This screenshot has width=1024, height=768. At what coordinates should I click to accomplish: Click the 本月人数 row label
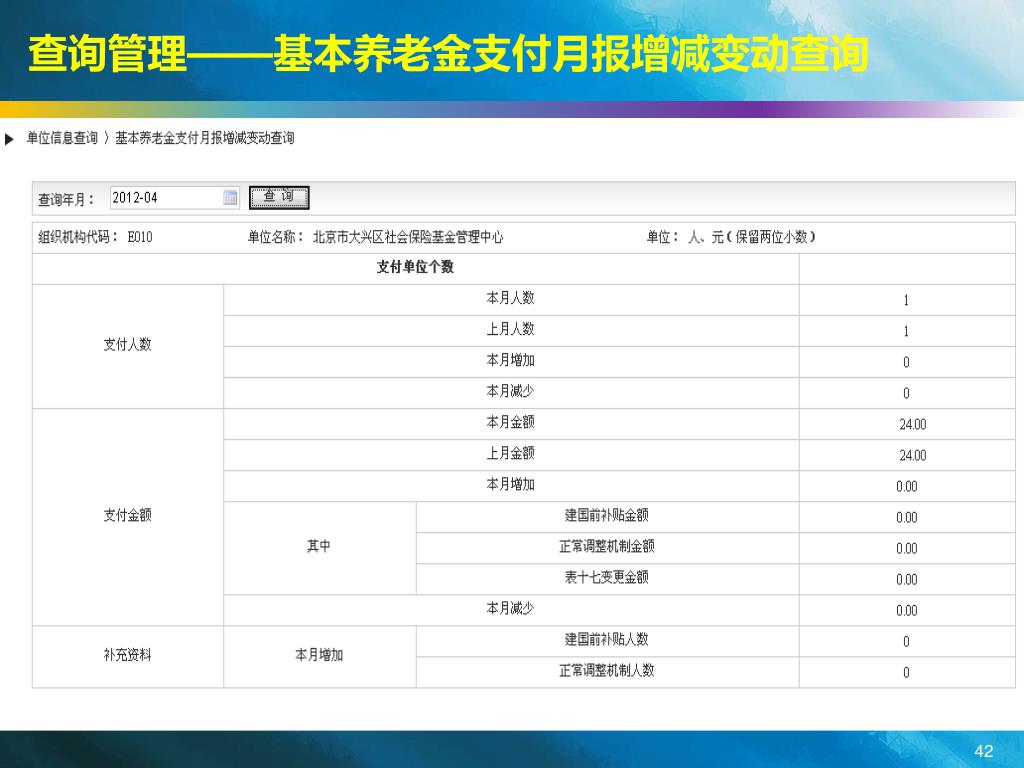click(511, 298)
